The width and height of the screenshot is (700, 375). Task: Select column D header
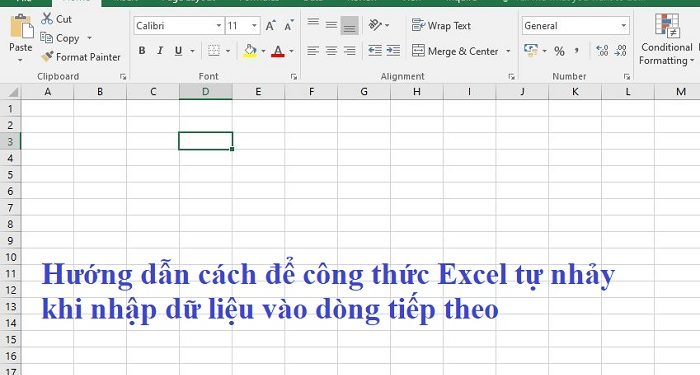pos(205,92)
